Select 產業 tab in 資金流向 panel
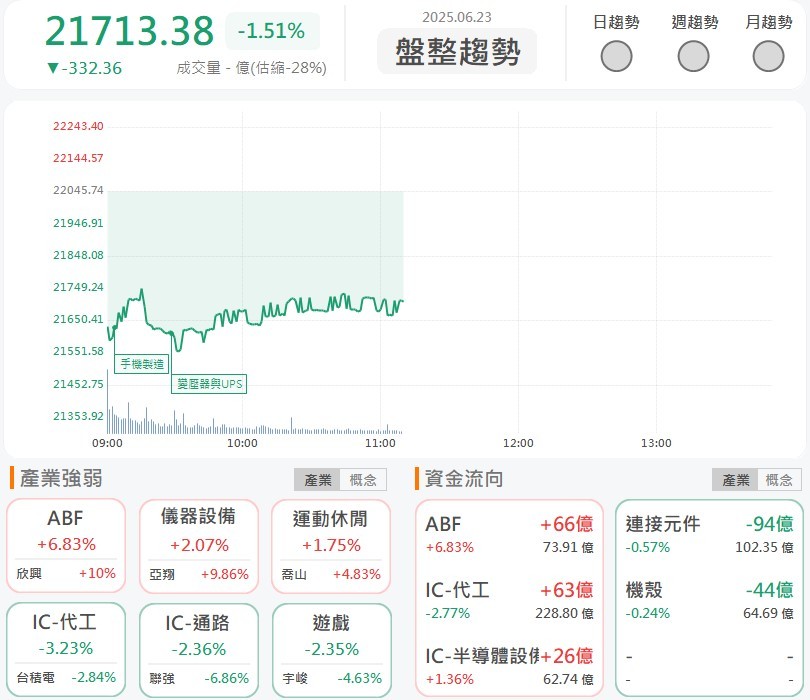This screenshot has width=810, height=700. (x=735, y=480)
